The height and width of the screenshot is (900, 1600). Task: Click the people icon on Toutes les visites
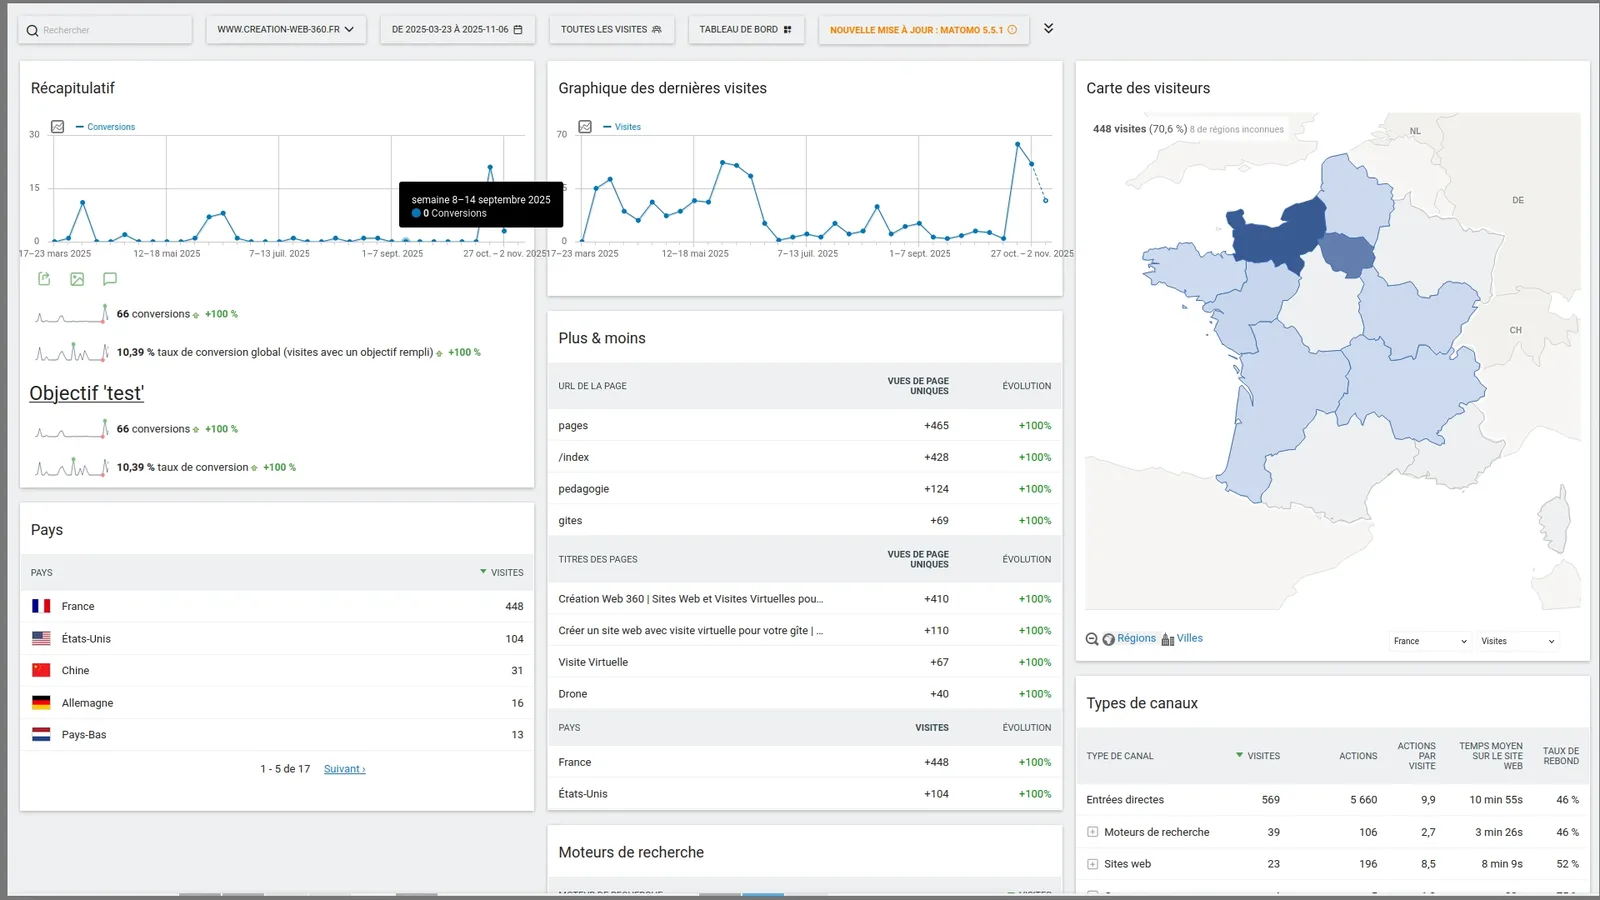[x=657, y=30]
